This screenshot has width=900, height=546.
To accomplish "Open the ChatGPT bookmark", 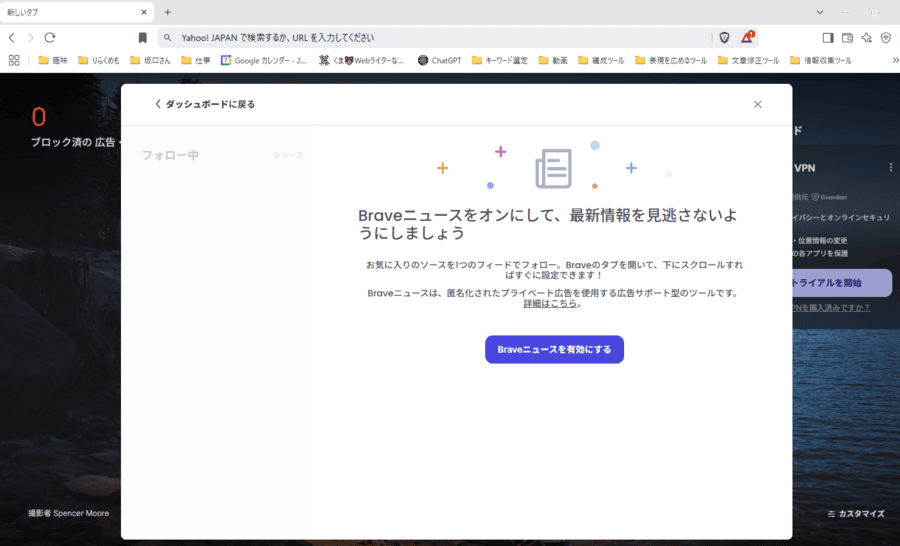I will (x=440, y=60).
